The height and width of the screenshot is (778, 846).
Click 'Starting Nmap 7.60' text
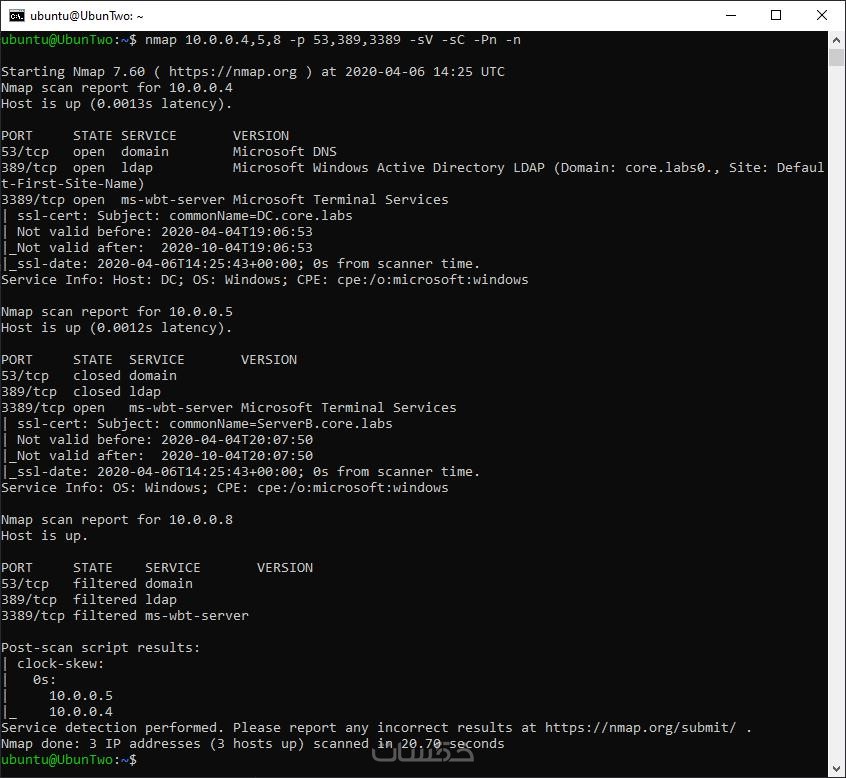(x=73, y=72)
